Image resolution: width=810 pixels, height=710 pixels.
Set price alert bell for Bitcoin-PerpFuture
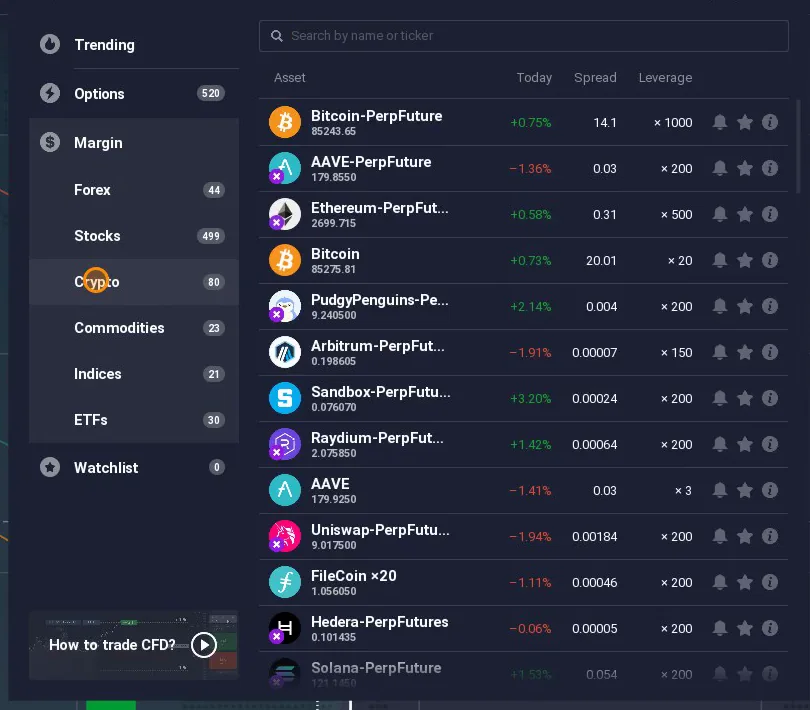[720, 122]
